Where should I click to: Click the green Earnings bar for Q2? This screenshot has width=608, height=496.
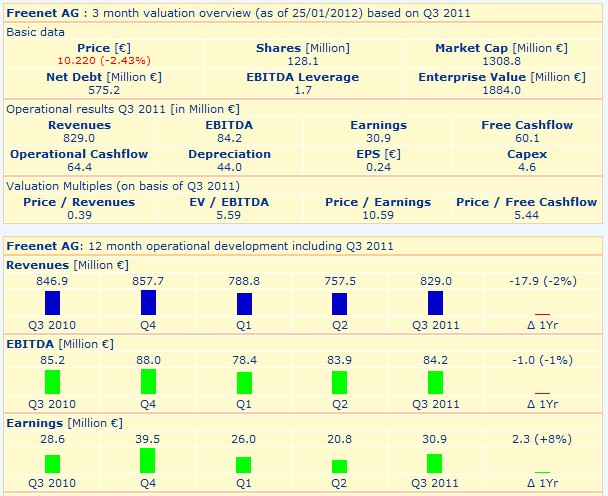(x=339, y=465)
